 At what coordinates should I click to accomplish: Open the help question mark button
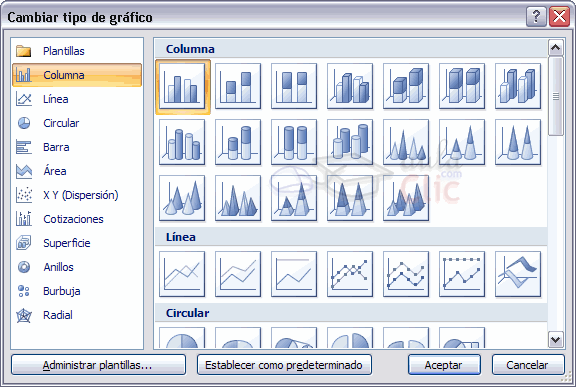click(x=536, y=17)
